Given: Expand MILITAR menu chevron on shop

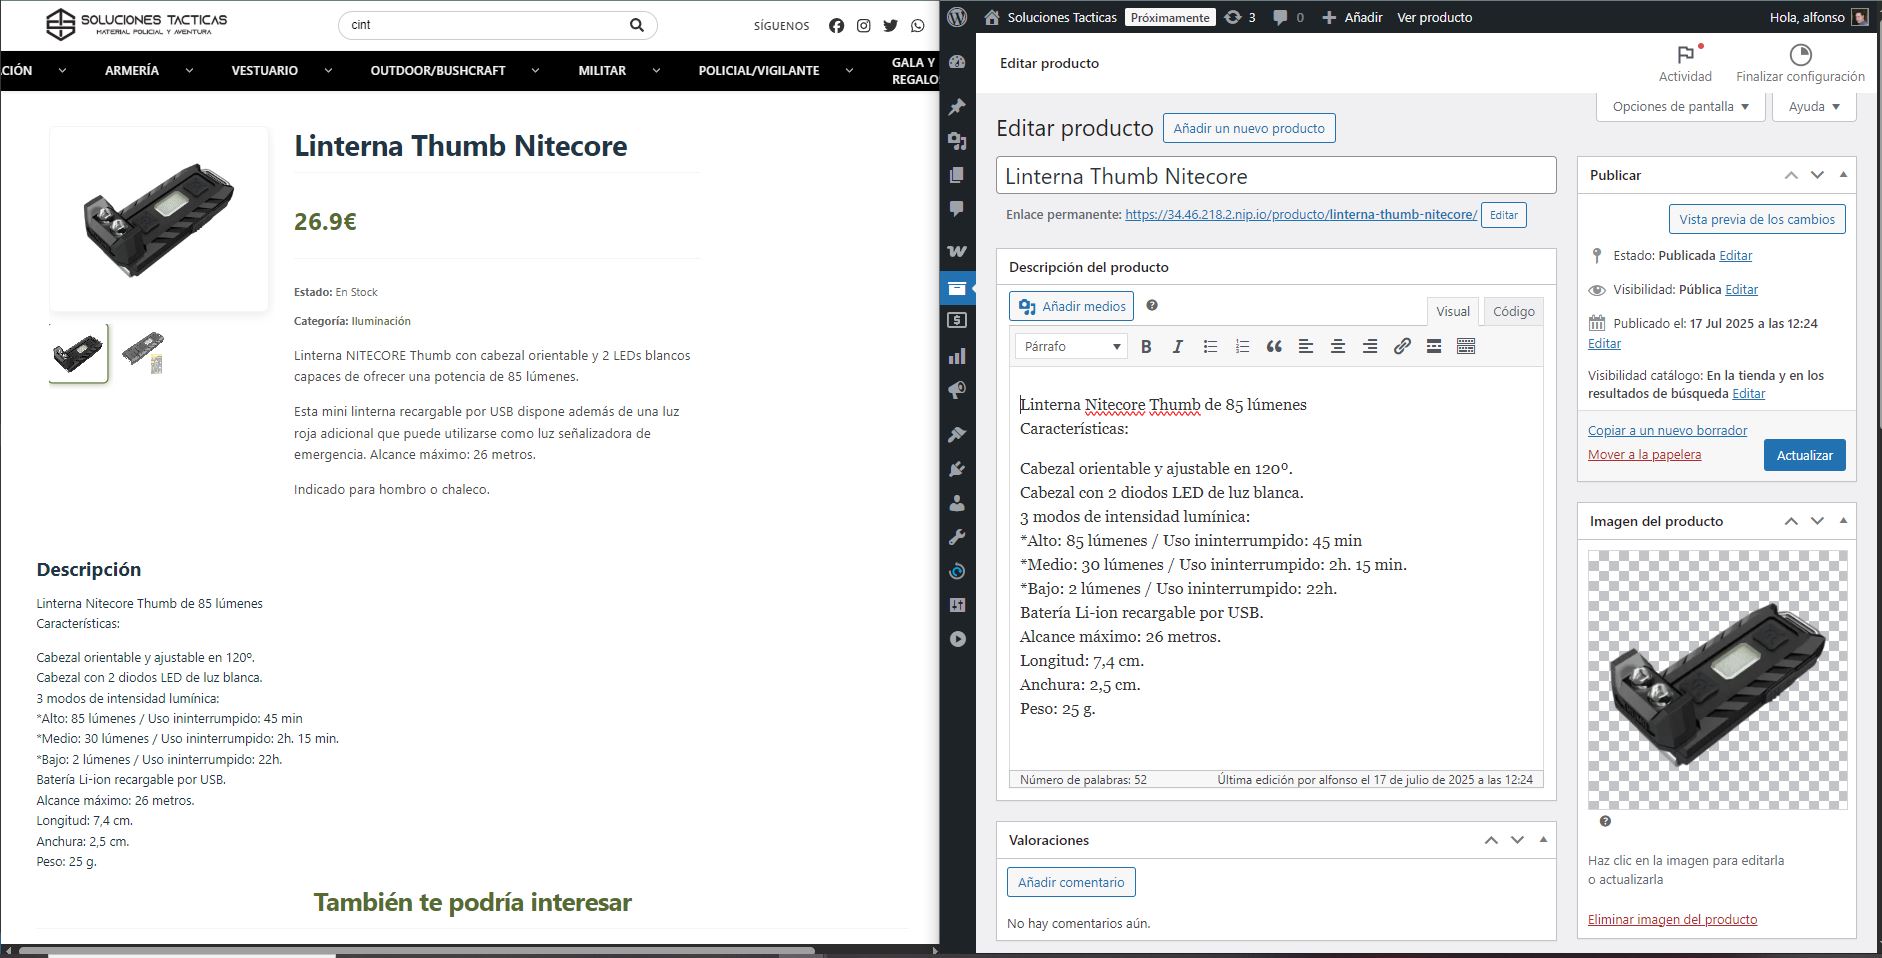Looking at the screenshot, I should pyautogui.click(x=656, y=70).
